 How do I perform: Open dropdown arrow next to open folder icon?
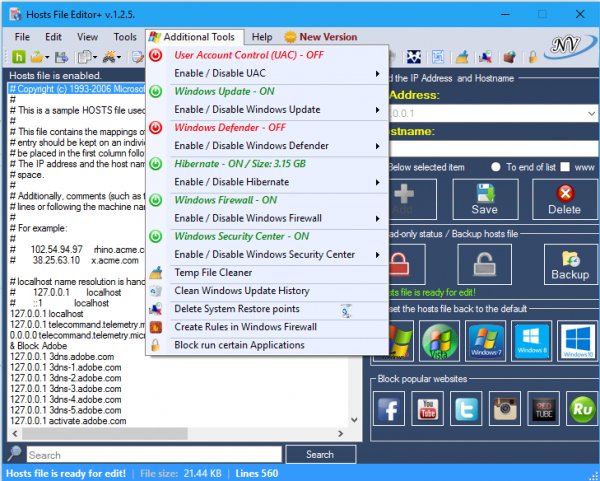(x=47, y=58)
